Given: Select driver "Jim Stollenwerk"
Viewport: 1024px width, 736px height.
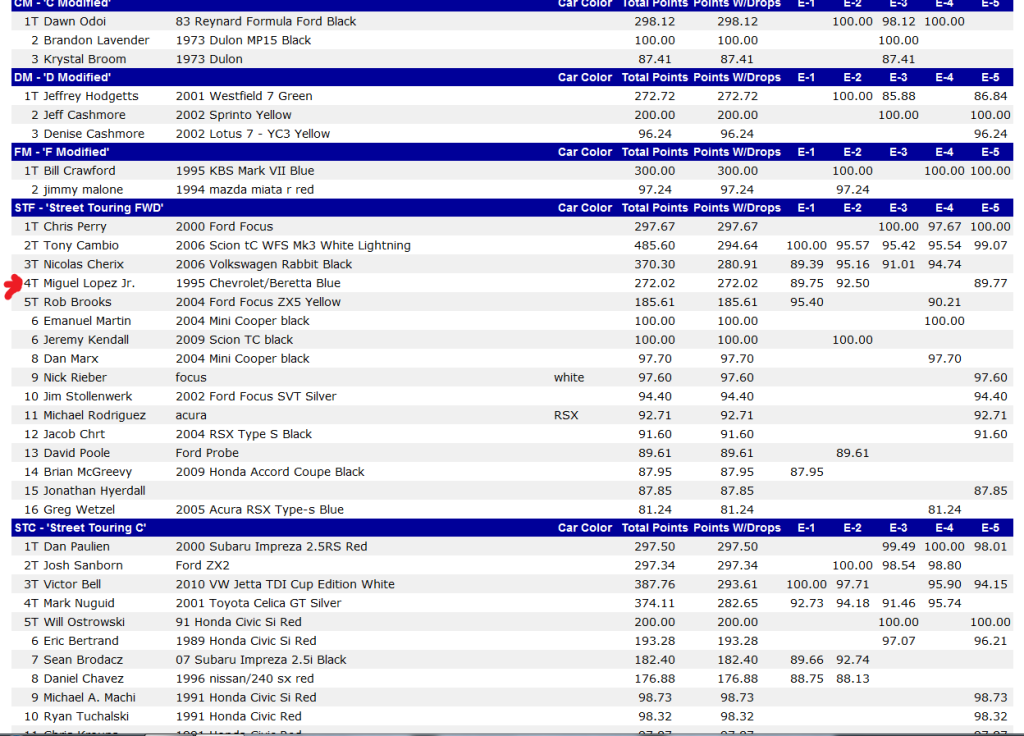Looking at the screenshot, I should click(88, 398).
